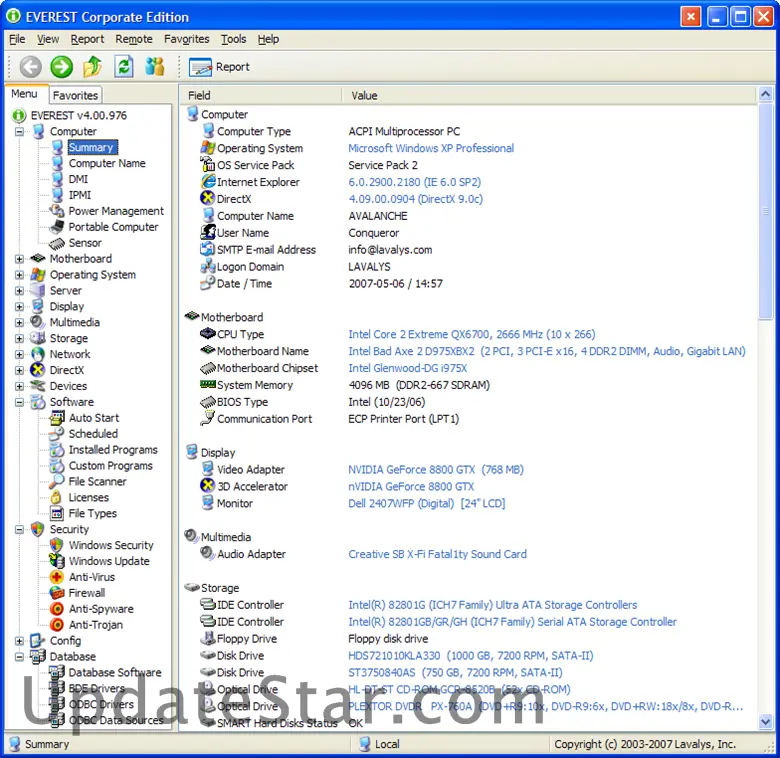Image resolution: width=780 pixels, height=758 pixels.
Task: Click the Firewall icon
Action: 57,593
